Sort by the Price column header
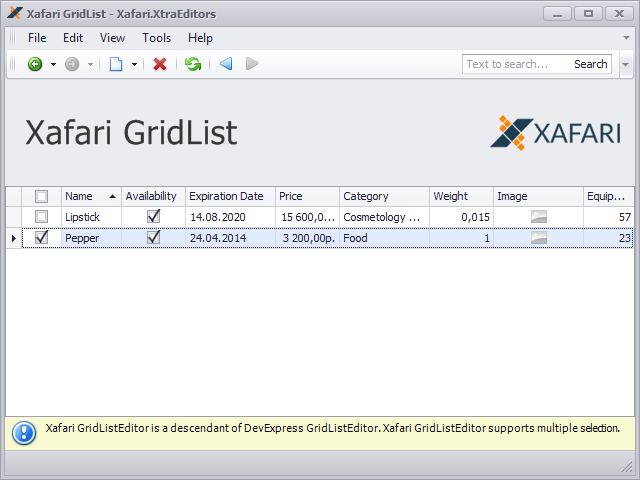640x480 pixels. coord(307,196)
